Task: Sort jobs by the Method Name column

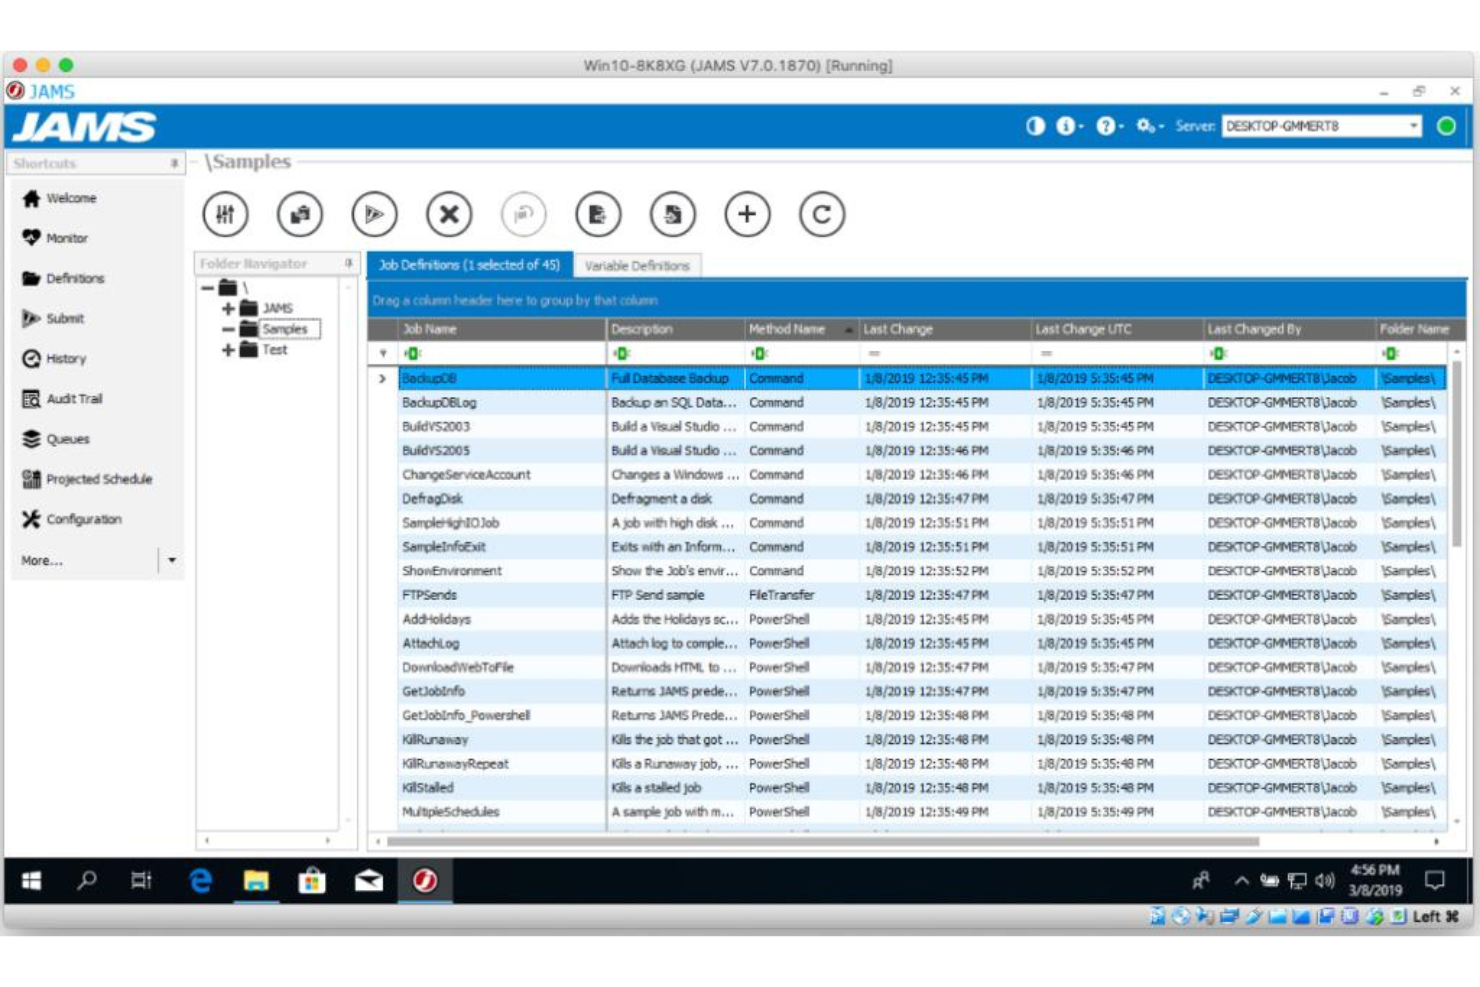Action: coord(785,328)
